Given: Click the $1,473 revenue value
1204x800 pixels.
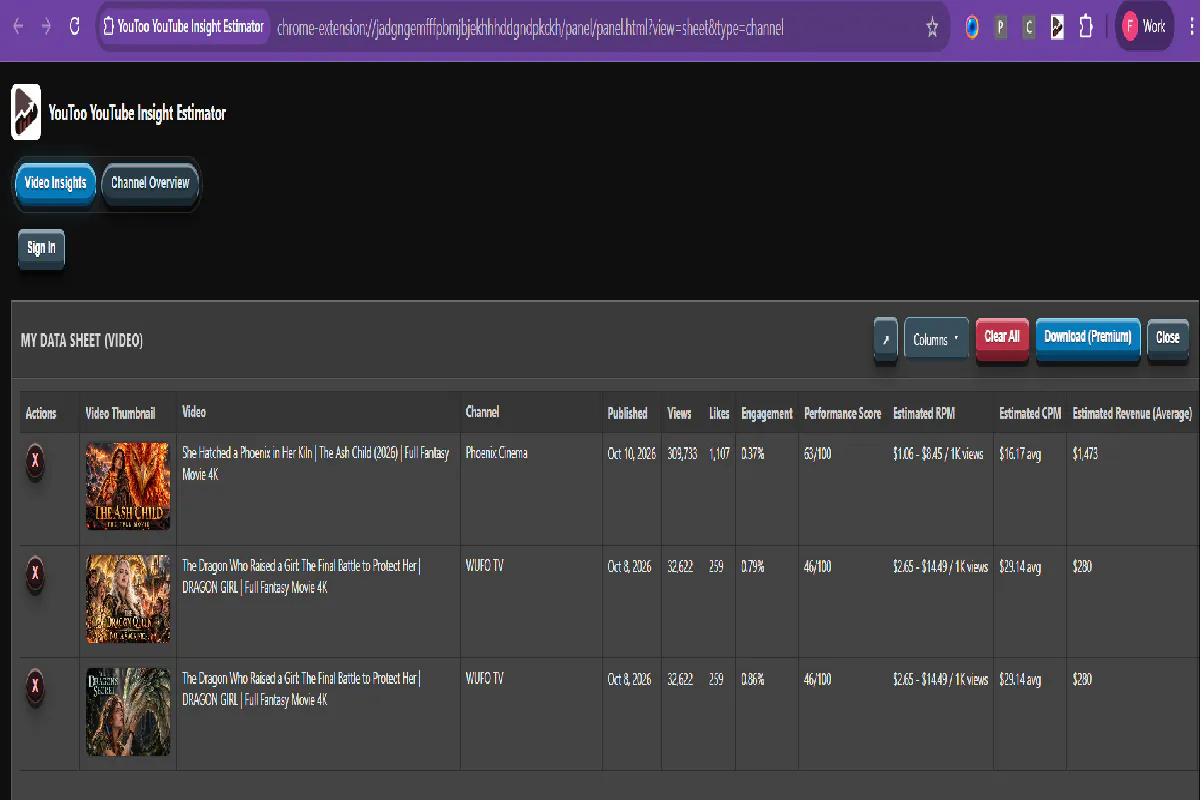Looking at the screenshot, I should [x=1086, y=454].
